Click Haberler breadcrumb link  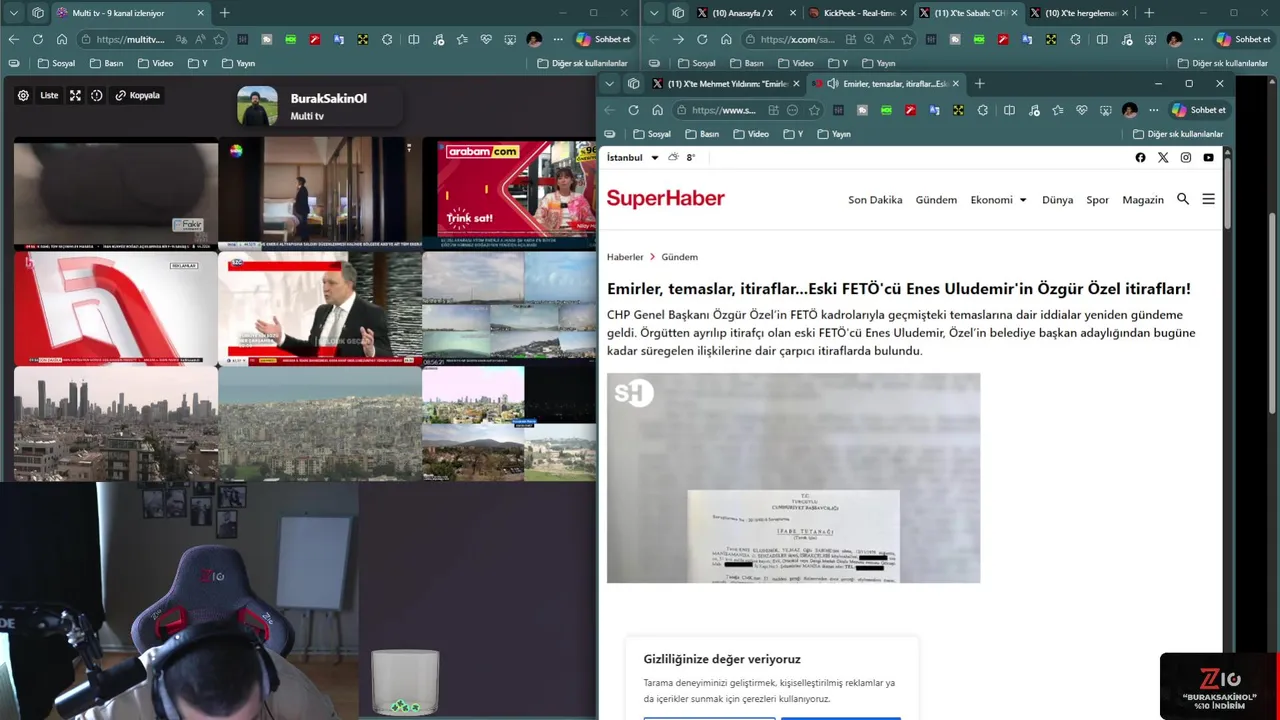[625, 257]
